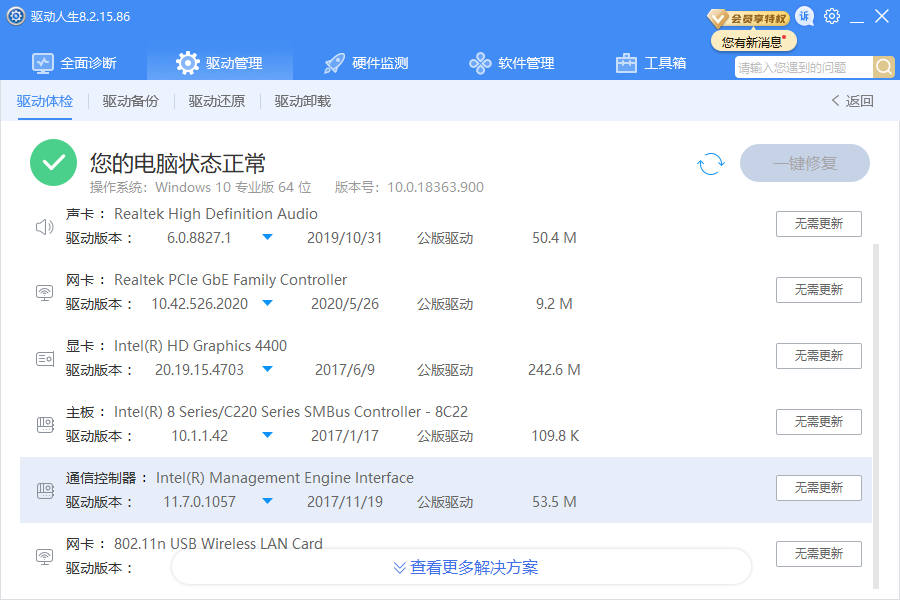The width and height of the screenshot is (900, 600).
Task: Click the sound card speaker icon
Action: pos(45,227)
